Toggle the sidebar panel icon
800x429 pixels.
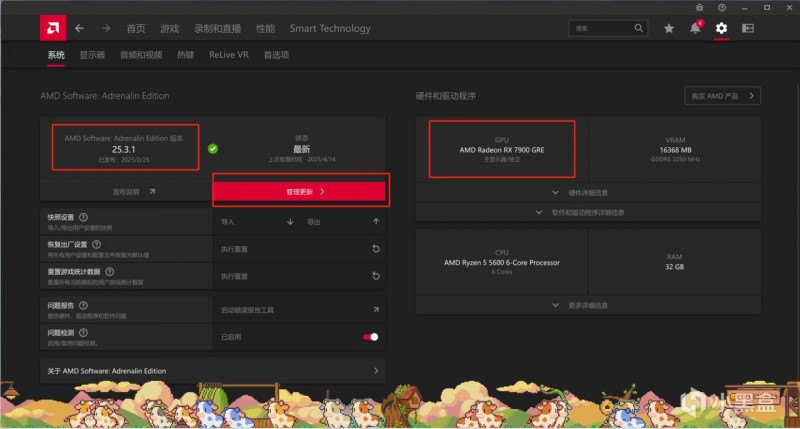(x=748, y=28)
